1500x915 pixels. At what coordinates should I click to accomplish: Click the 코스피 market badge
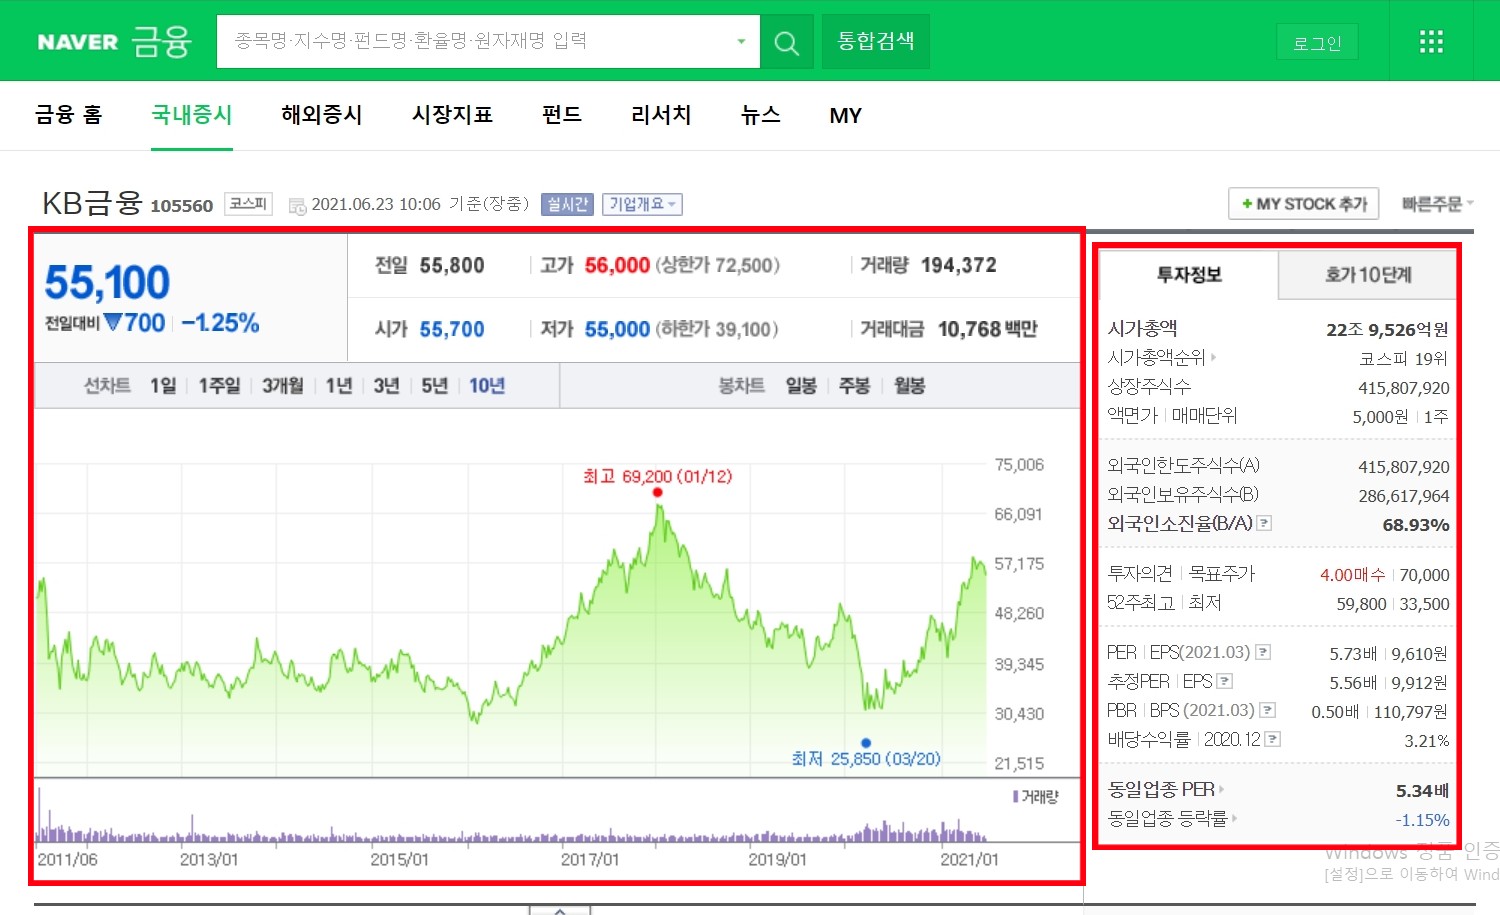coord(248,204)
